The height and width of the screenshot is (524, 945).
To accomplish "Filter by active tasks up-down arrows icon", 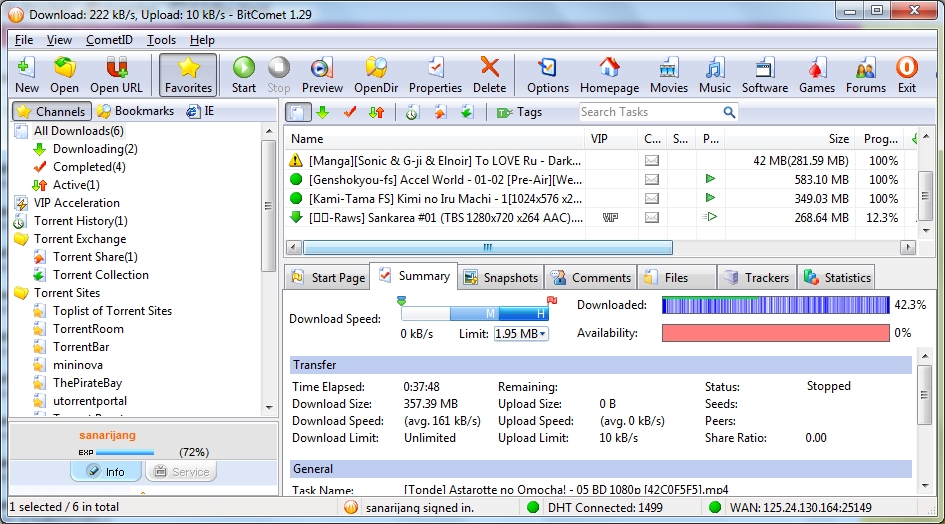I will 377,112.
